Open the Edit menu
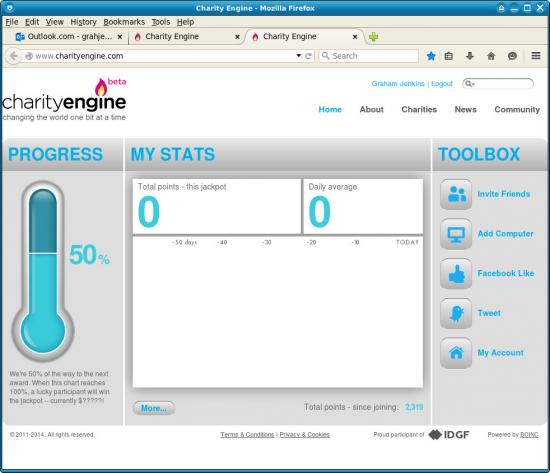Screen dimensions: 550x473 coord(32,22)
